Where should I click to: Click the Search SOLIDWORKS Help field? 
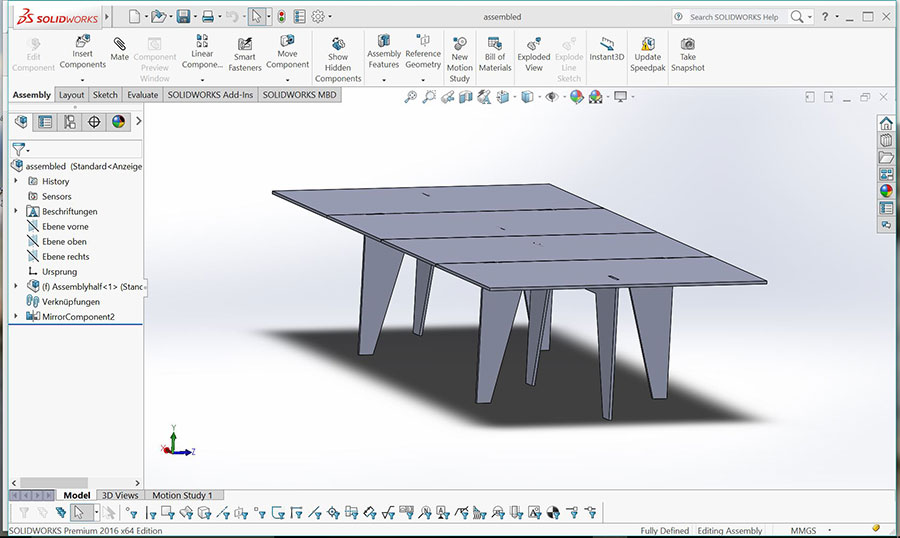(x=734, y=17)
